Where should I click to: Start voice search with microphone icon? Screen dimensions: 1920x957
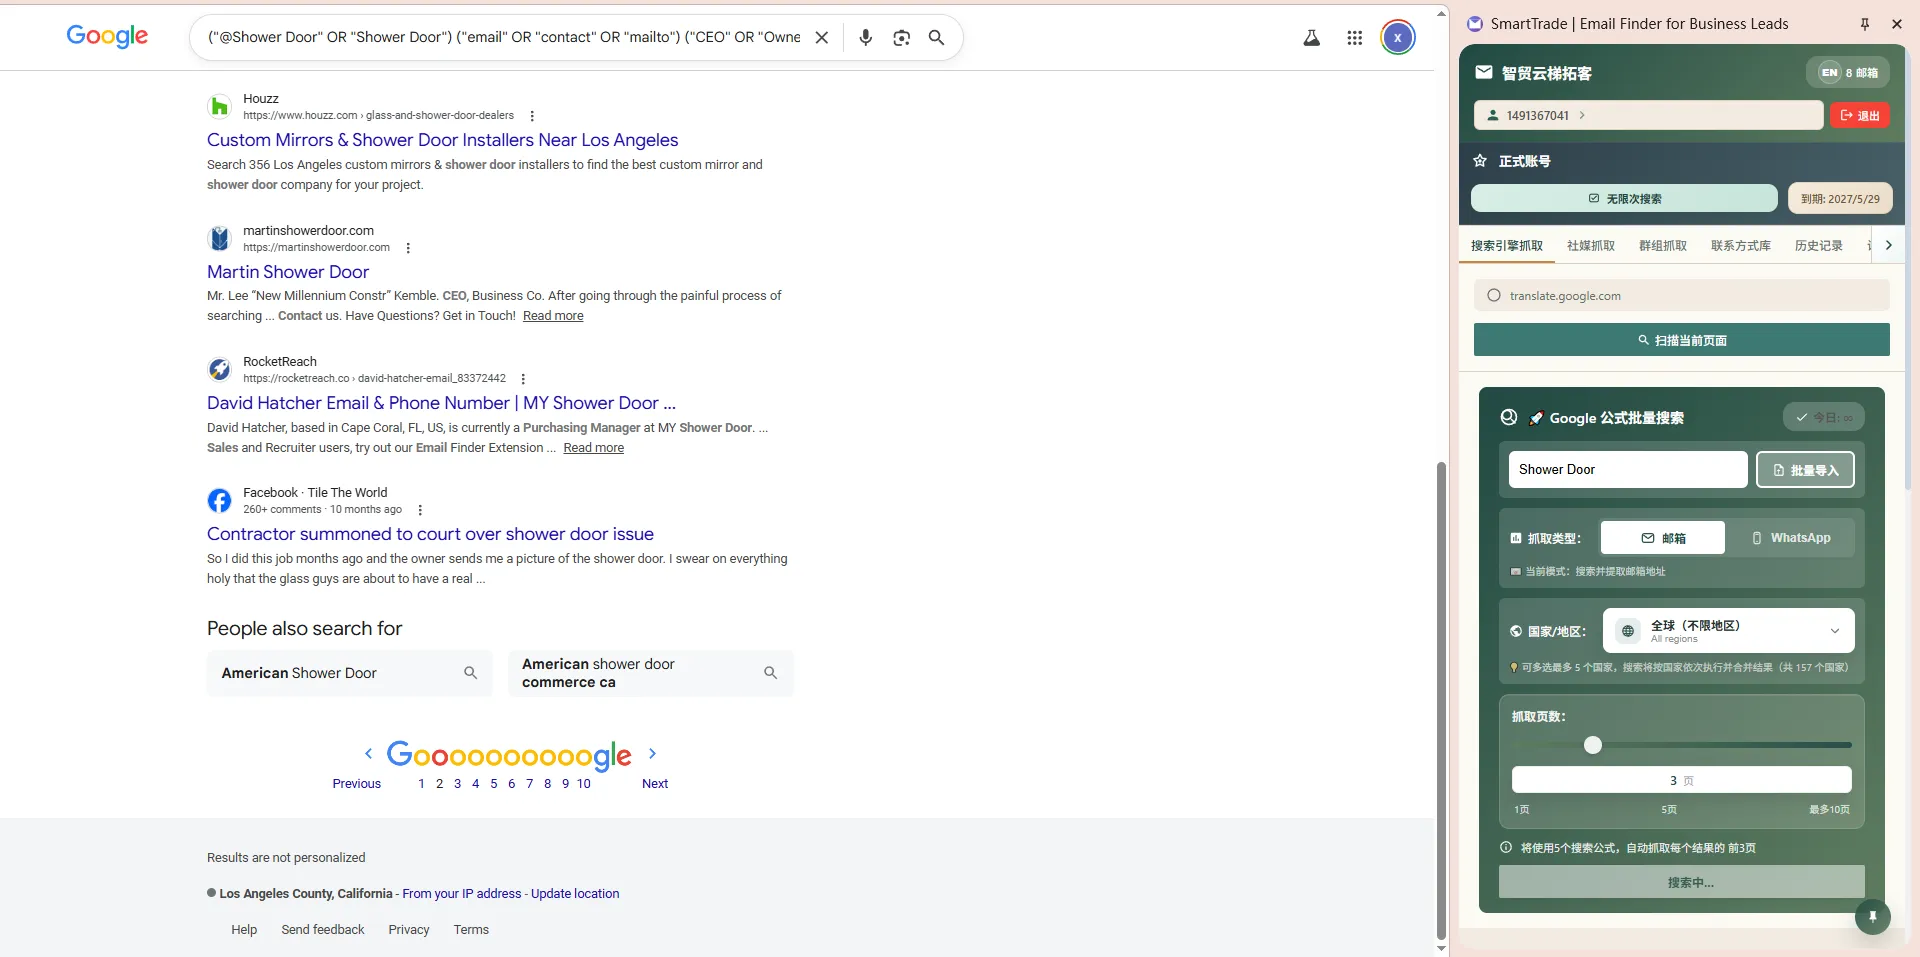coord(866,37)
